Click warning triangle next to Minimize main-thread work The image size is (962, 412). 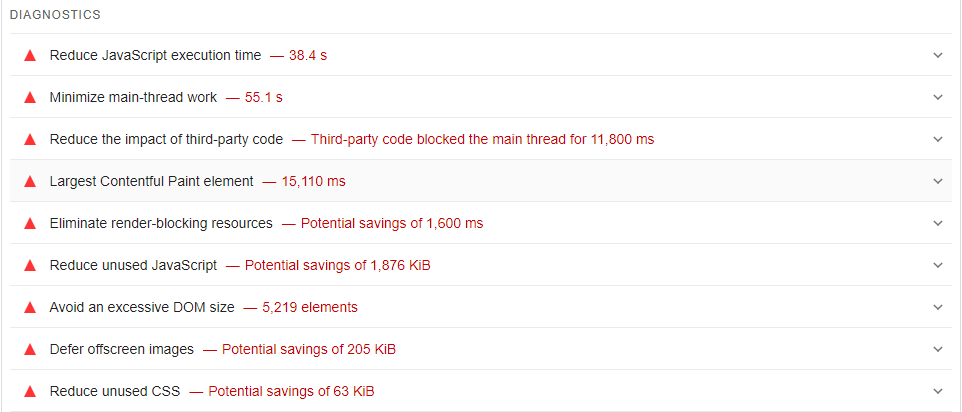(x=30, y=97)
